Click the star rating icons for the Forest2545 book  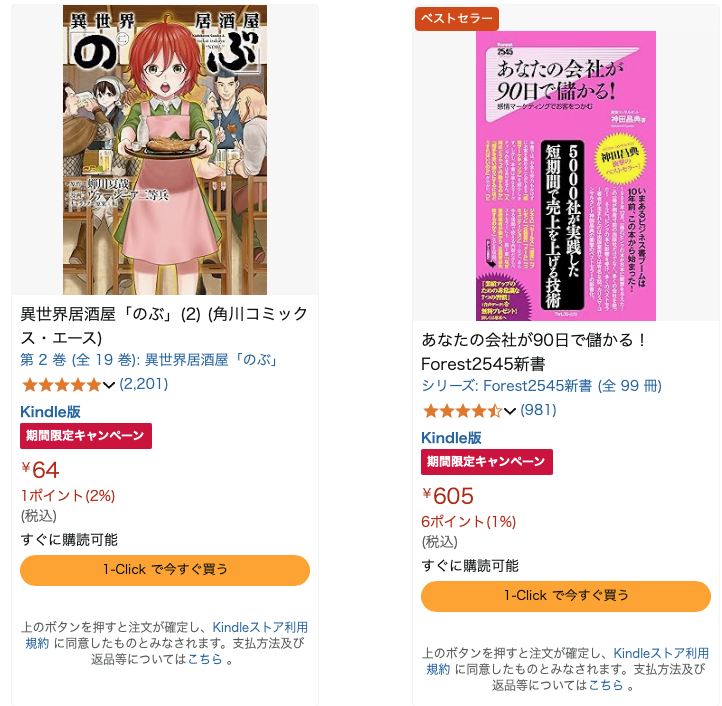[x=462, y=410]
